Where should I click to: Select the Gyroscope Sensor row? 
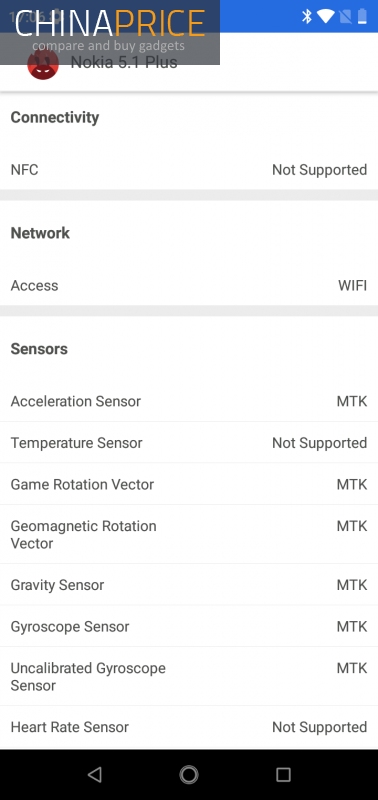coord(189,626)
